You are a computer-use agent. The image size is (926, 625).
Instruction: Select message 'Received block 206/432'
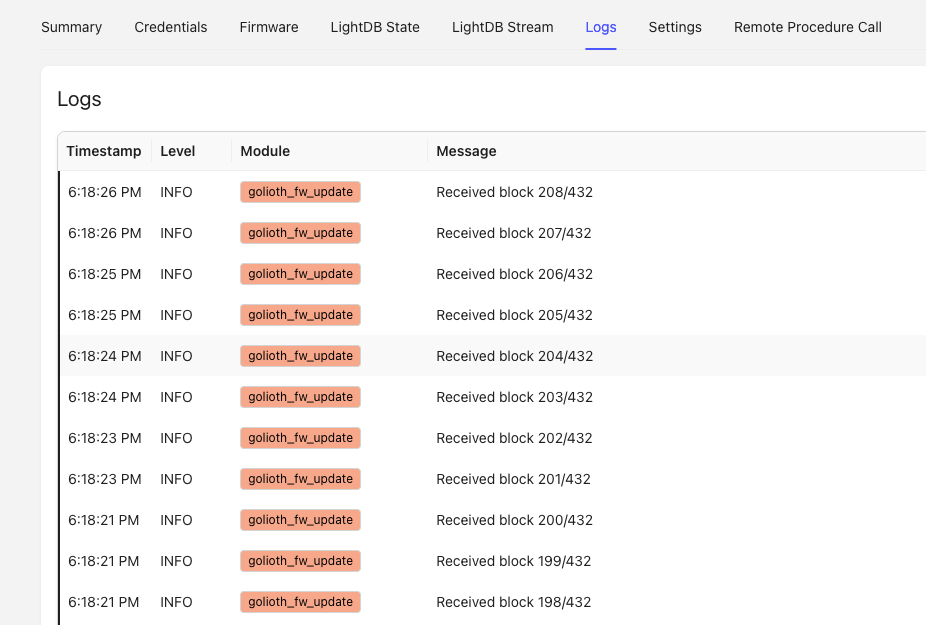(x=514, y=274)
